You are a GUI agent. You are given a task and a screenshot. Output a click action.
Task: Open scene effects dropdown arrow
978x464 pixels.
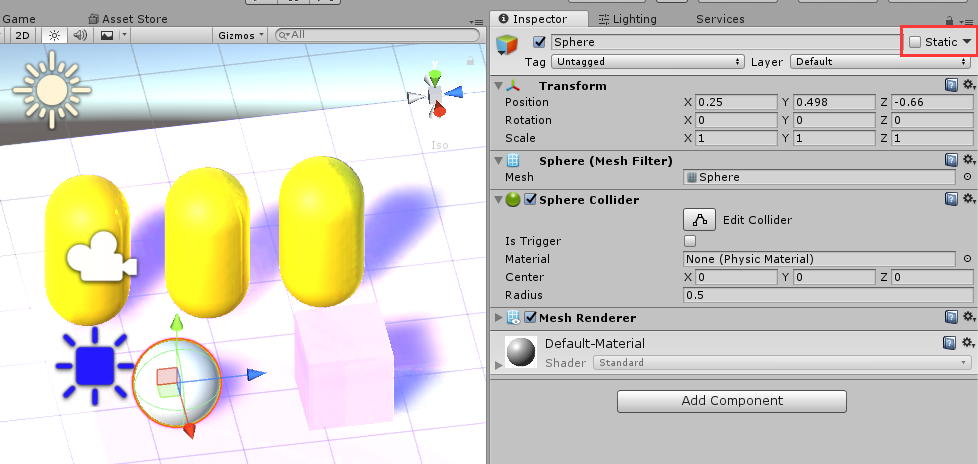125,36
